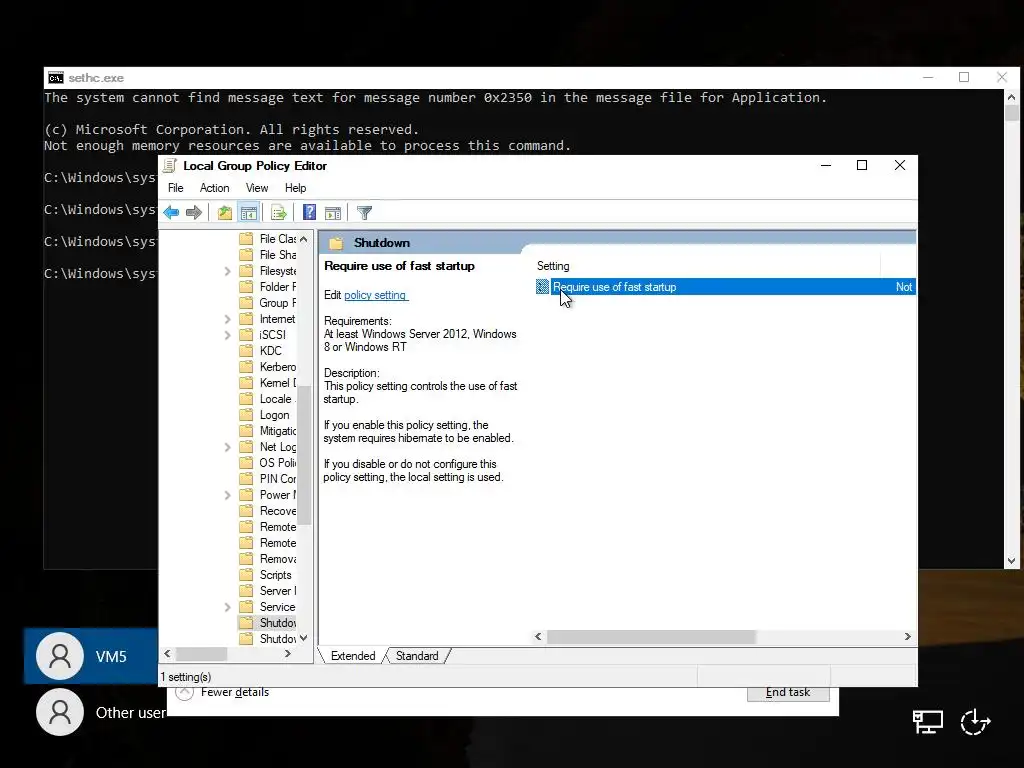The width and height of the screenshot is (1024, 768).
Task: Click the grey Forward arrow in toolbar
Action: coord(194,212)
